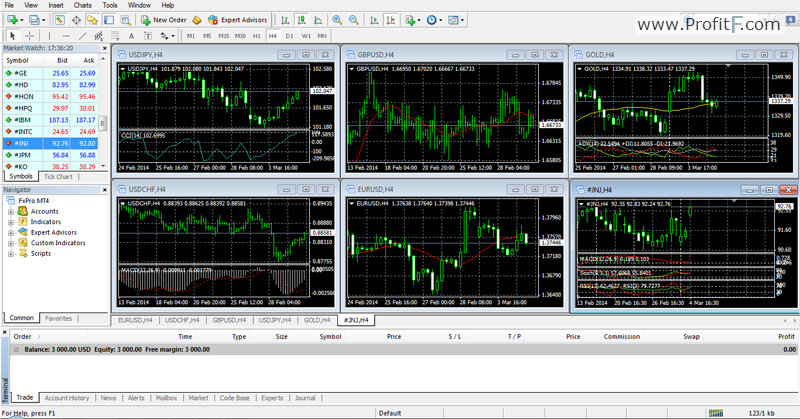
Task: Expand the Templates dropdown arrow
Action: [463, 20]
